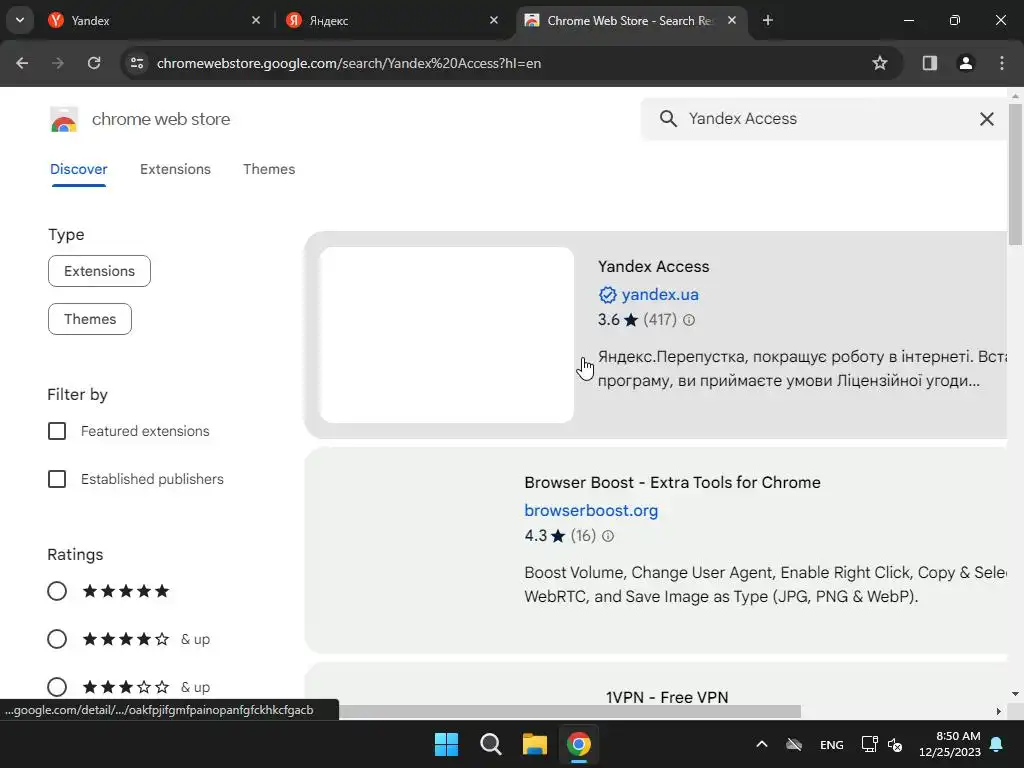
Task: Open the Yandex Access extension title
Action: (653, 266)
